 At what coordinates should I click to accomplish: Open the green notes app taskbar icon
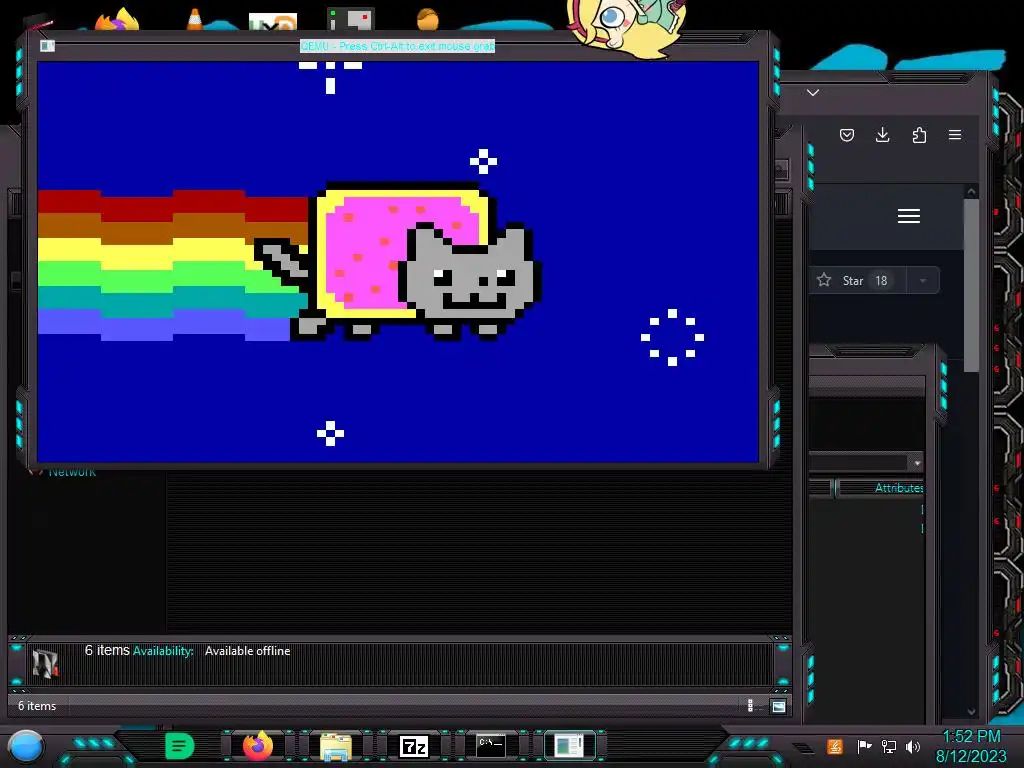click(179, 746)
